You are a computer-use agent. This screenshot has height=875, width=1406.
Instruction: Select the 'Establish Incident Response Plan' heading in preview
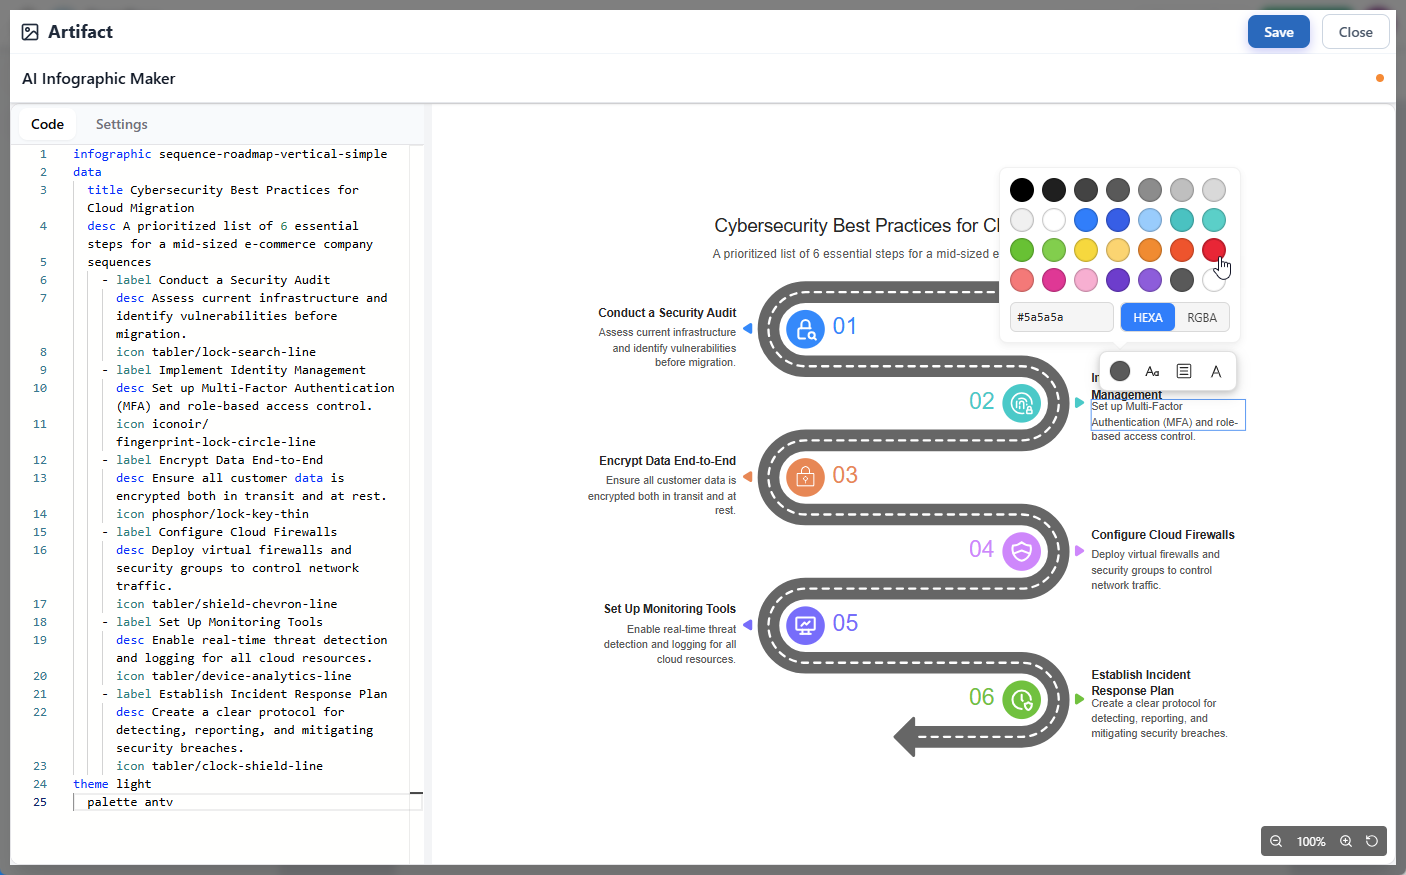[1141, 683]
